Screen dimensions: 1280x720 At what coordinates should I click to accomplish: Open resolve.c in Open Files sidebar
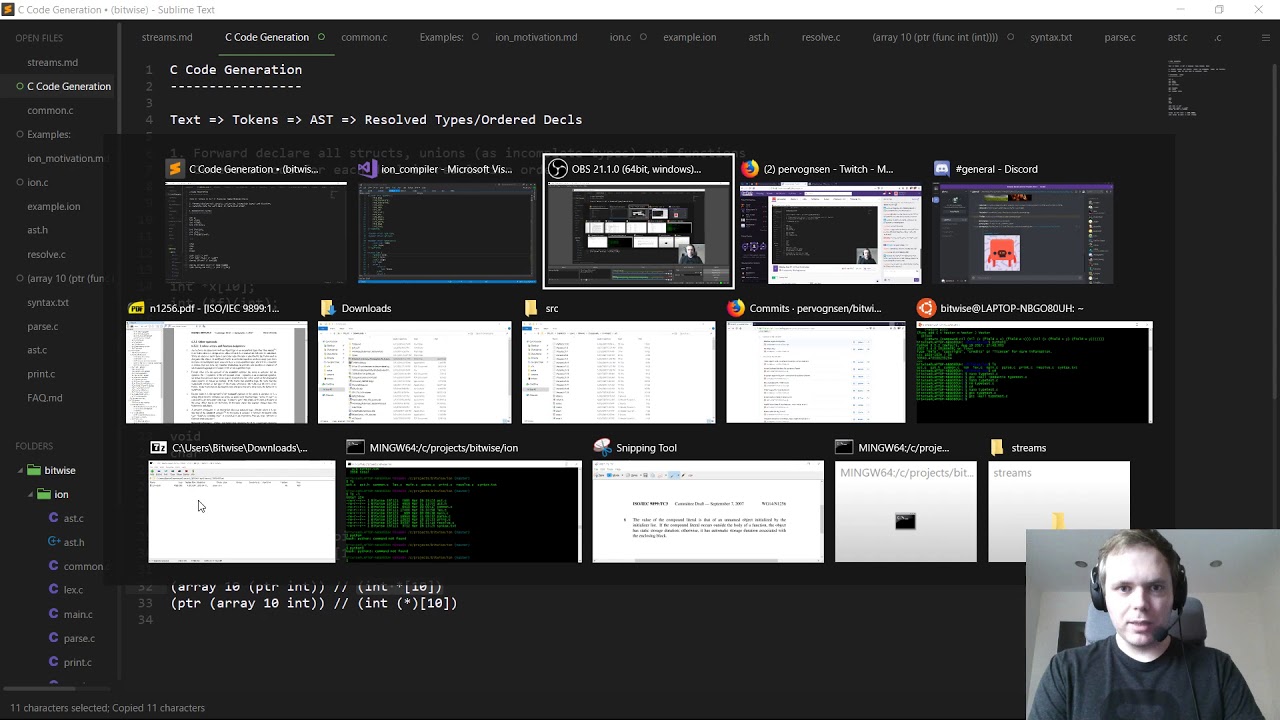pos(46,254)
